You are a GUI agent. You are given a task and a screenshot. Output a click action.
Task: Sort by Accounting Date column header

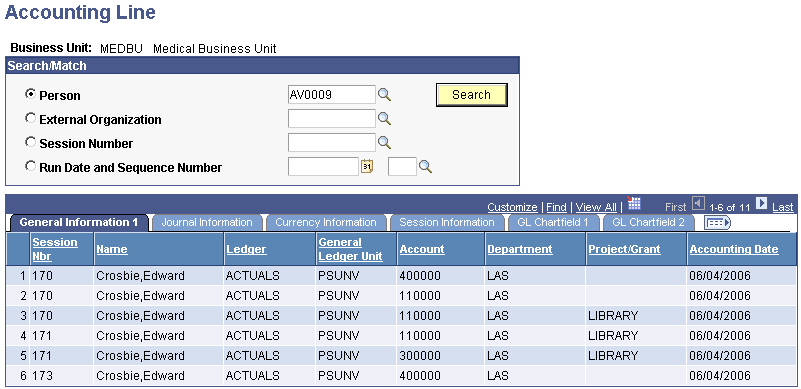pos(734,249)
